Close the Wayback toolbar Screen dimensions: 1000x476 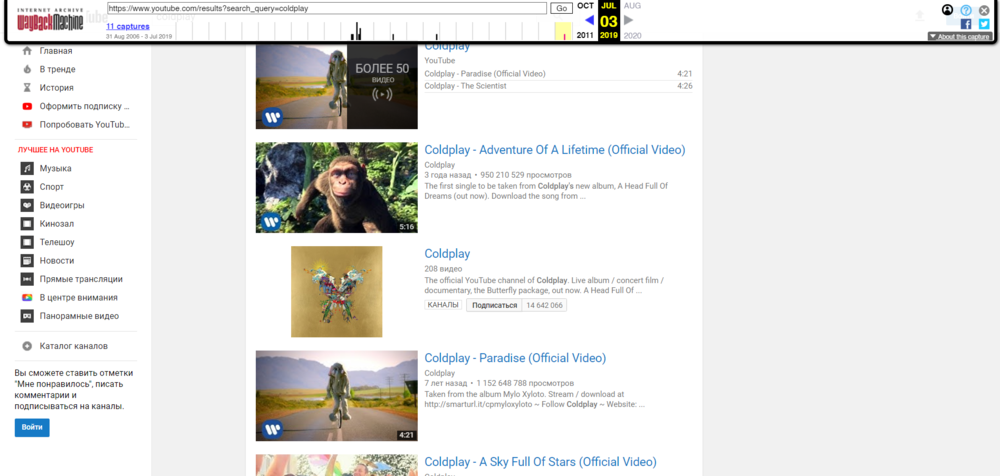point(984,10)
